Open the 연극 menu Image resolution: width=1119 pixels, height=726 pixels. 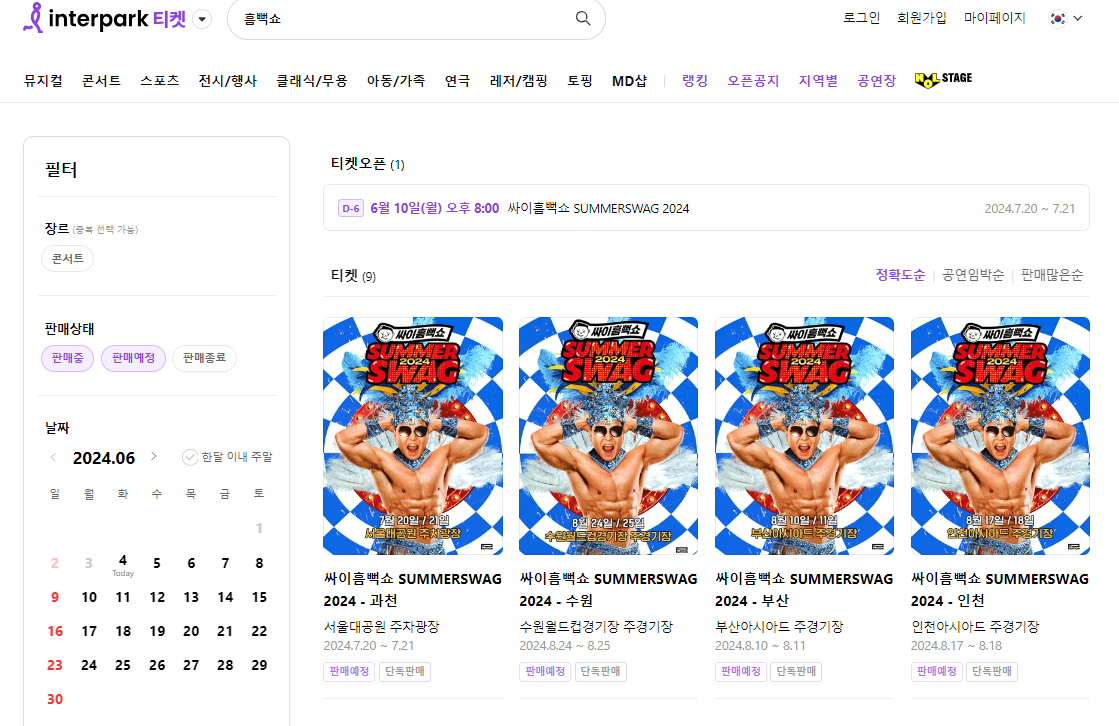(x=457, y=81)
